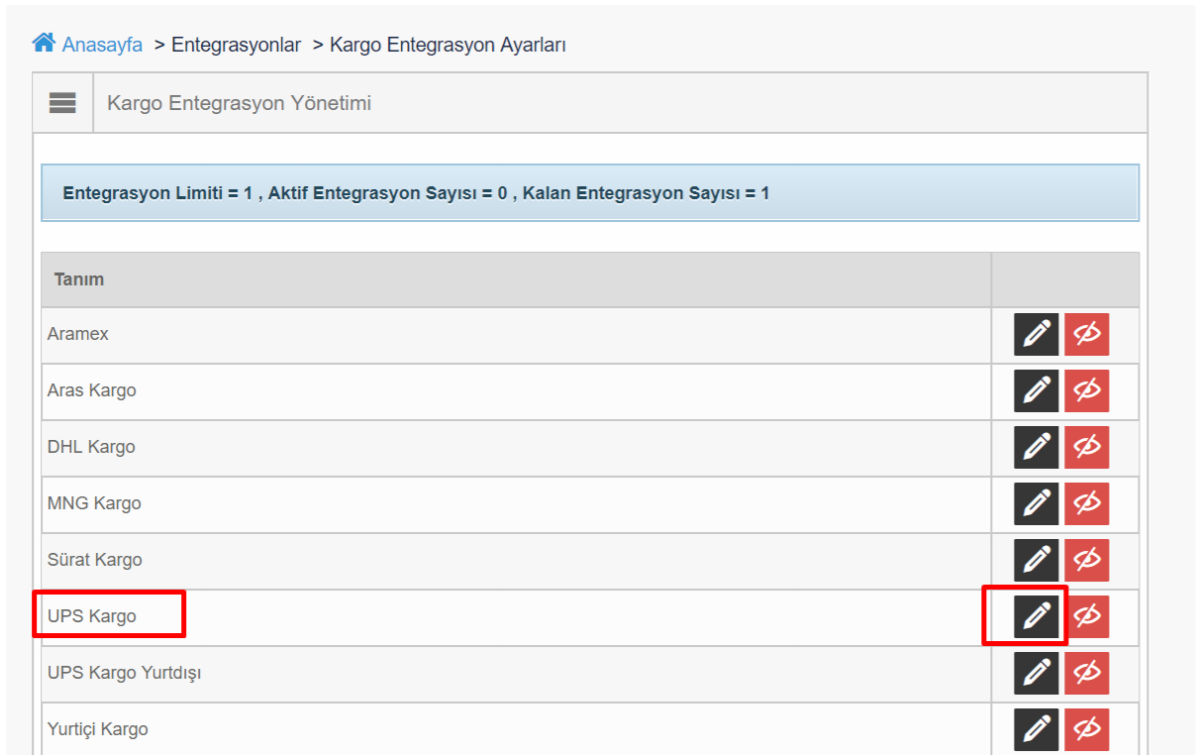This screenshot has height=755, width=1196.
Task: Toggle visibility of Yurtiçi Kargo
Action: coord(1087,729)
